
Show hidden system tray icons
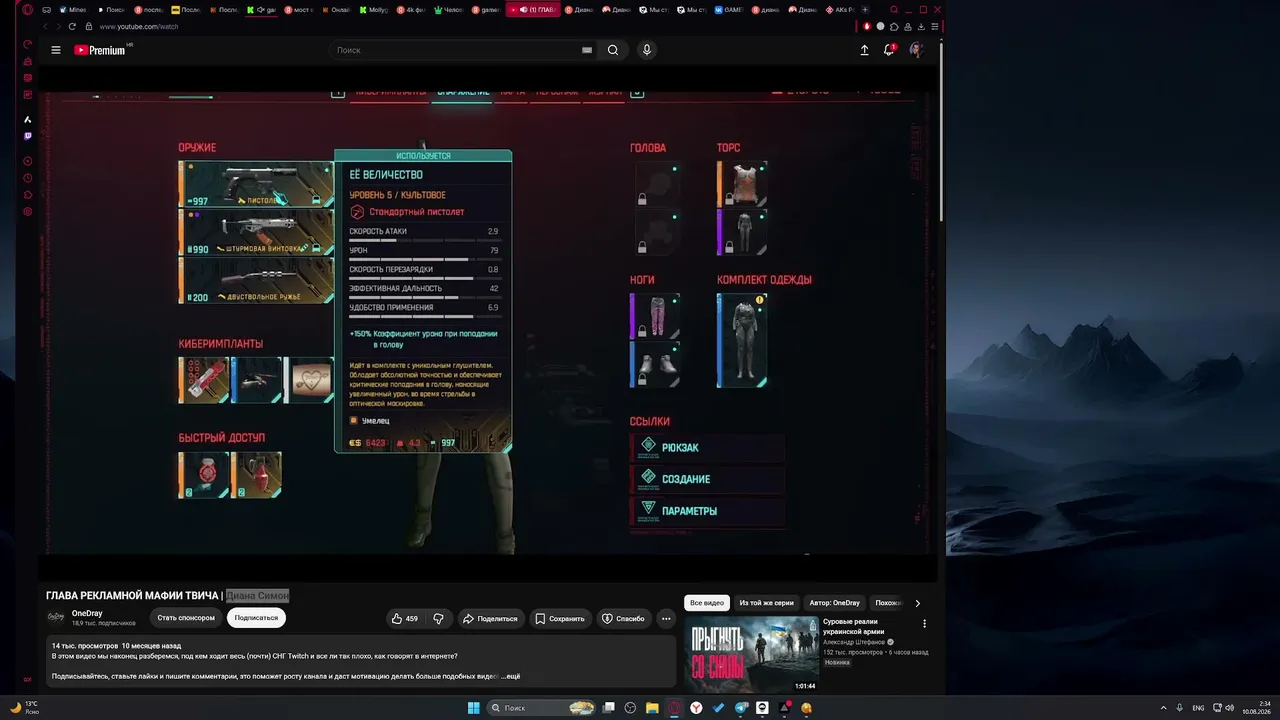pyautogui.click(x=1163, y=708)
